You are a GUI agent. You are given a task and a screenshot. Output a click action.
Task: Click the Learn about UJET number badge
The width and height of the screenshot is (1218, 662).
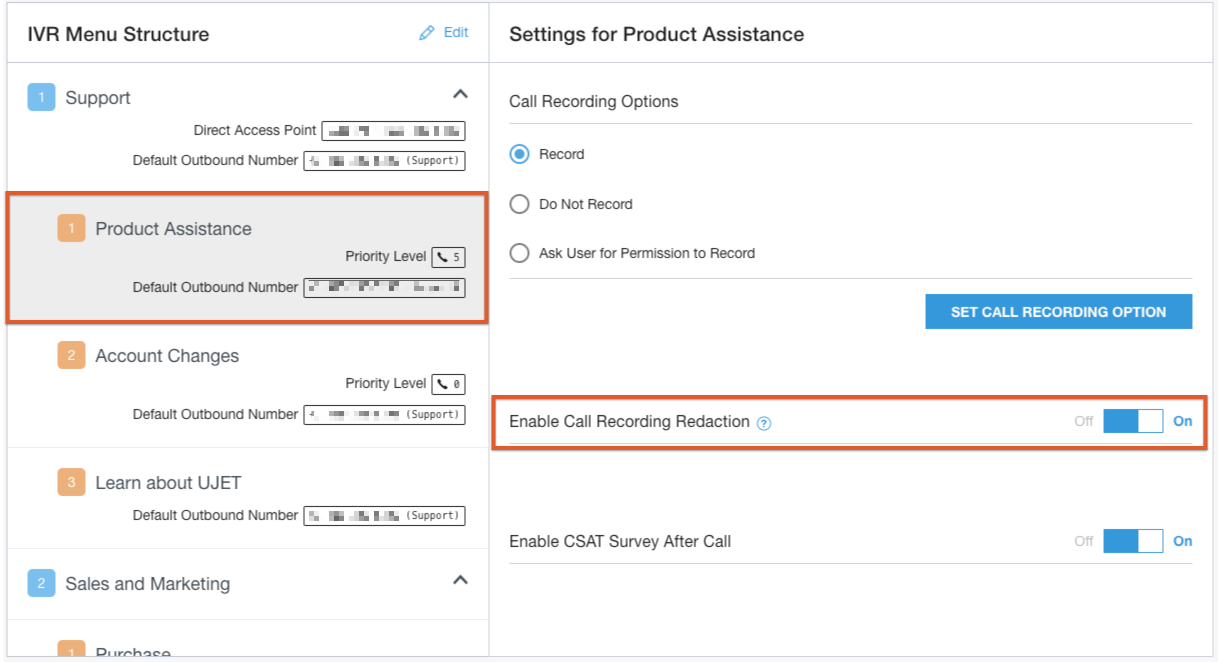(x=71, y=482)
